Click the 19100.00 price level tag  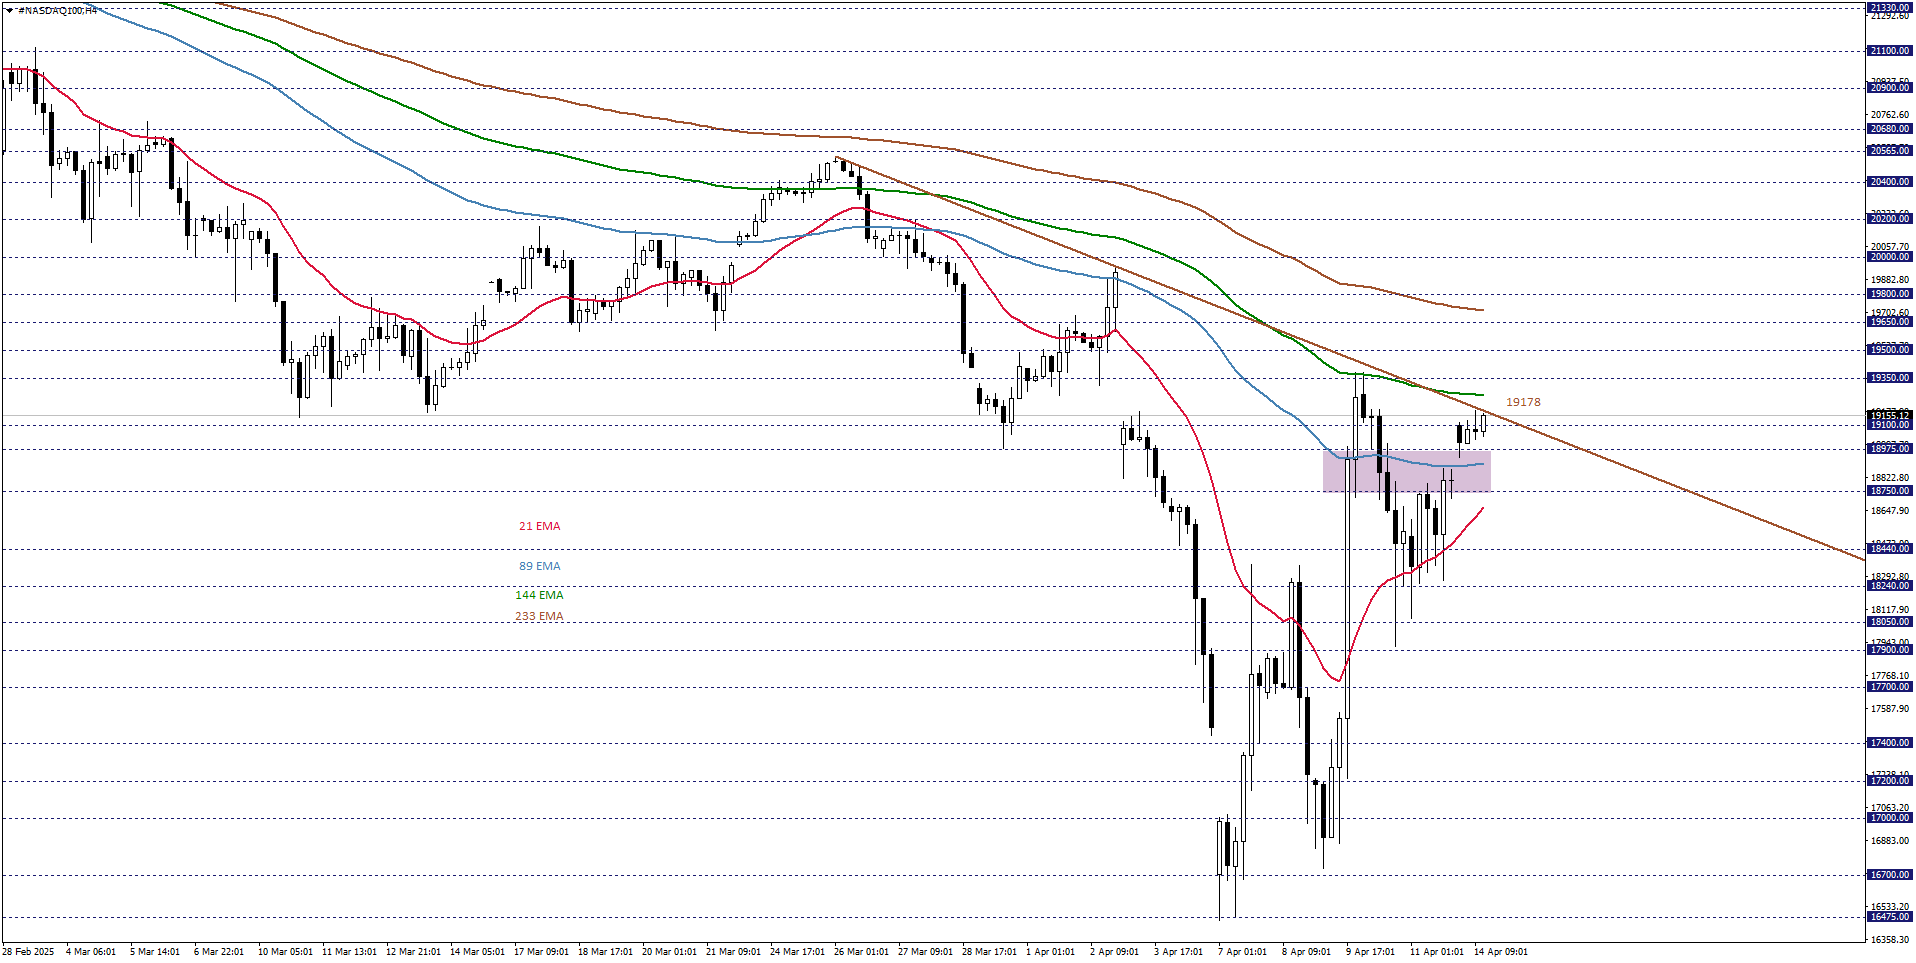[x=1890, y=425]
